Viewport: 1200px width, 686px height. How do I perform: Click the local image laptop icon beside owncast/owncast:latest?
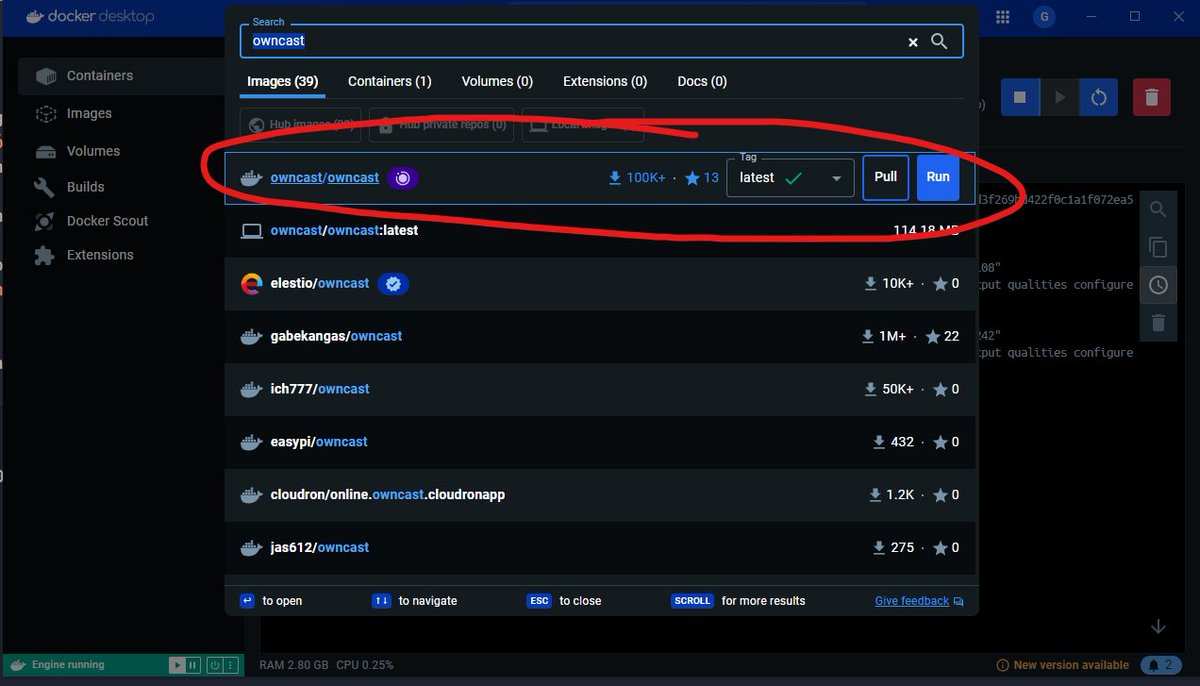tap(252, 231)
